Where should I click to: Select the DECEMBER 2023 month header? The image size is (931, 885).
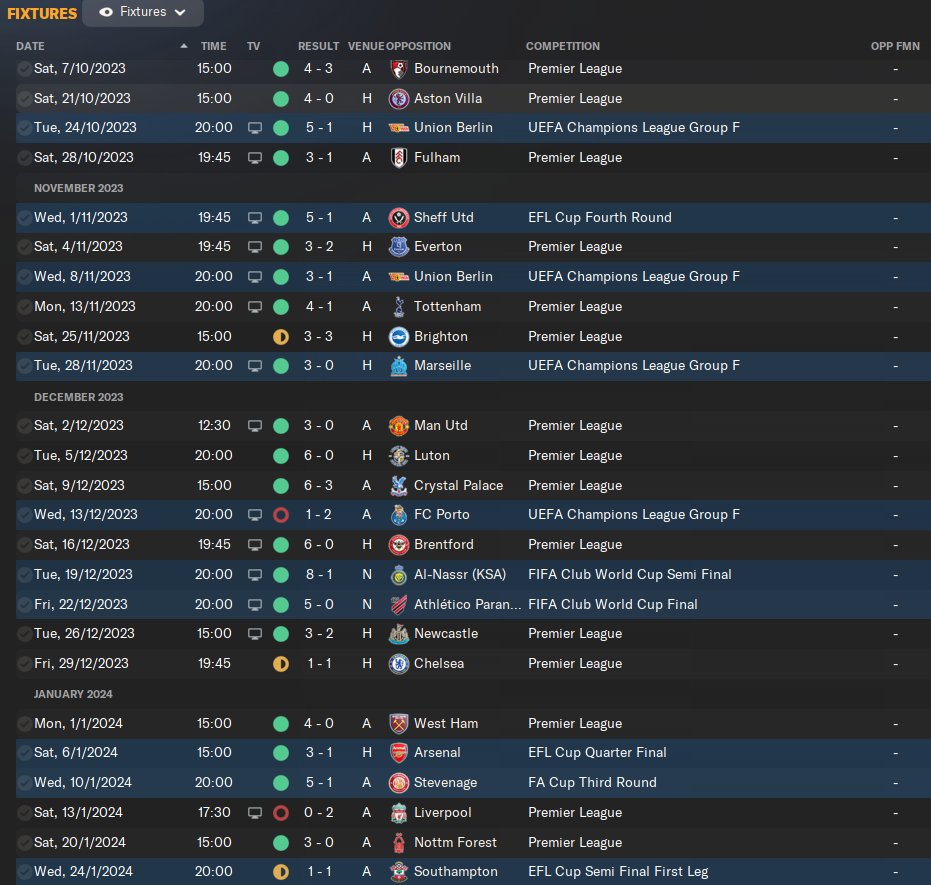click(x=78, y=397)
